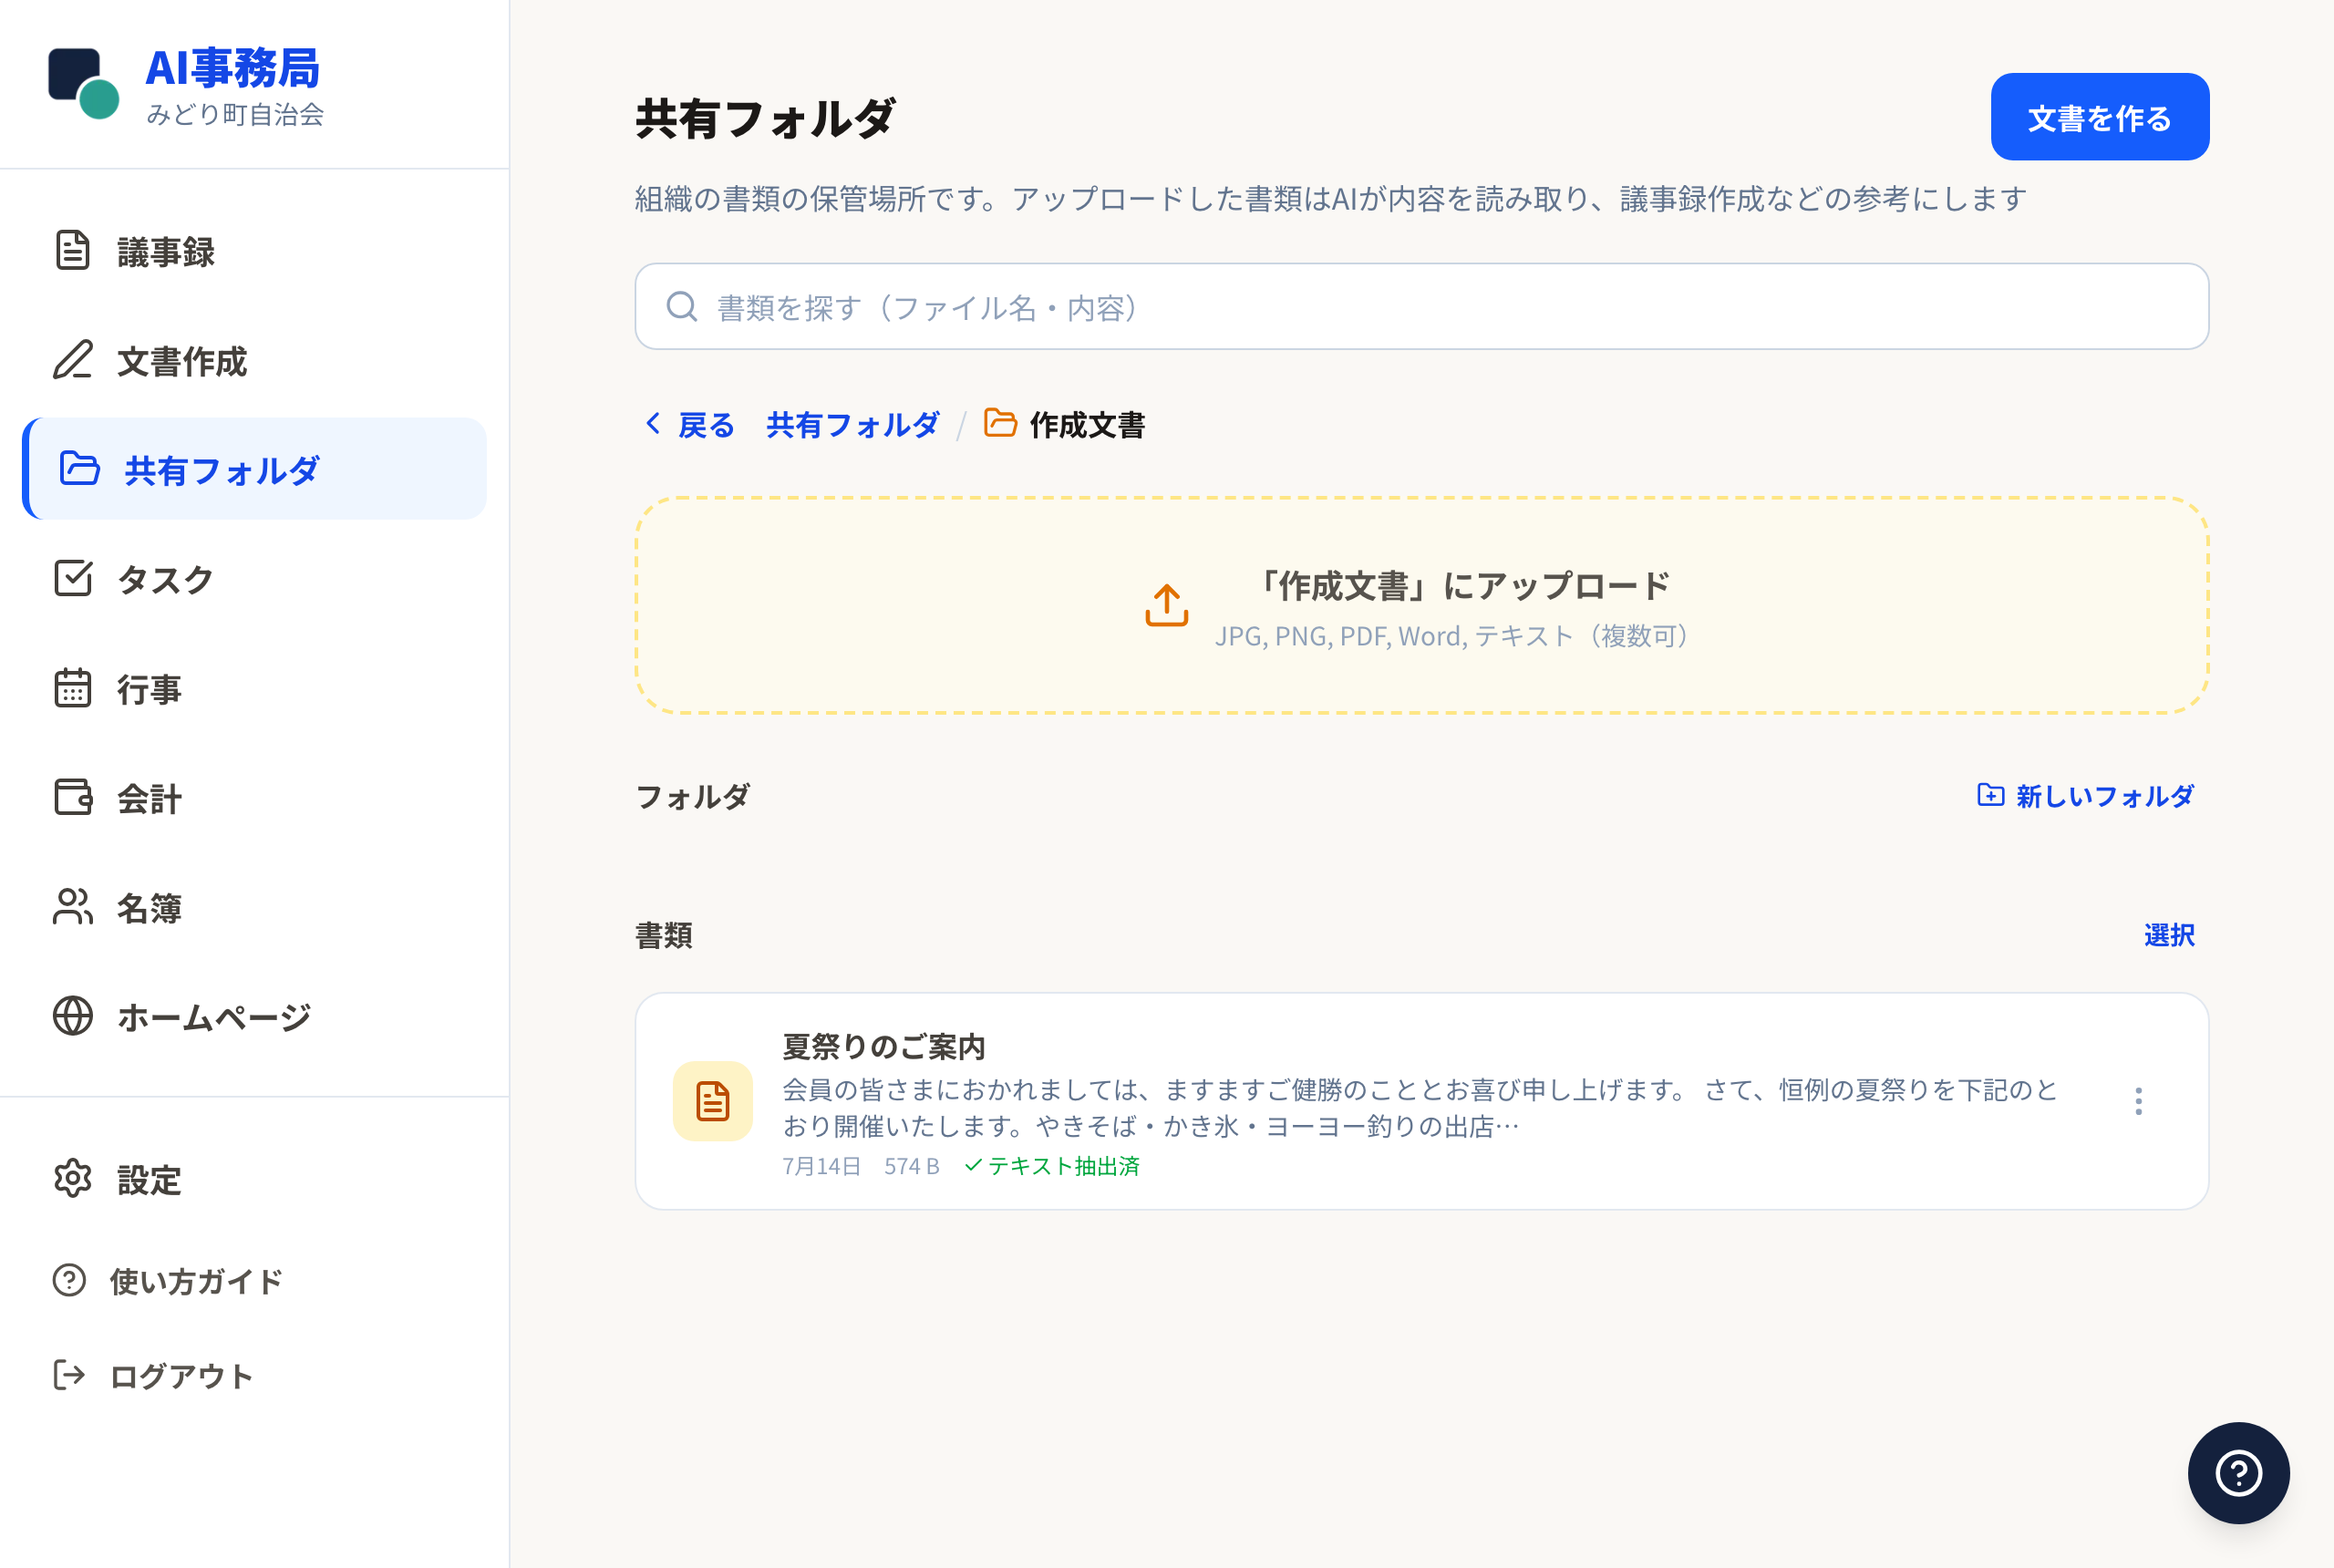Open 会計 in the sidebar
This screenshot has width=2334, height=1568.
pyautogui.click(x=254, y=797)
